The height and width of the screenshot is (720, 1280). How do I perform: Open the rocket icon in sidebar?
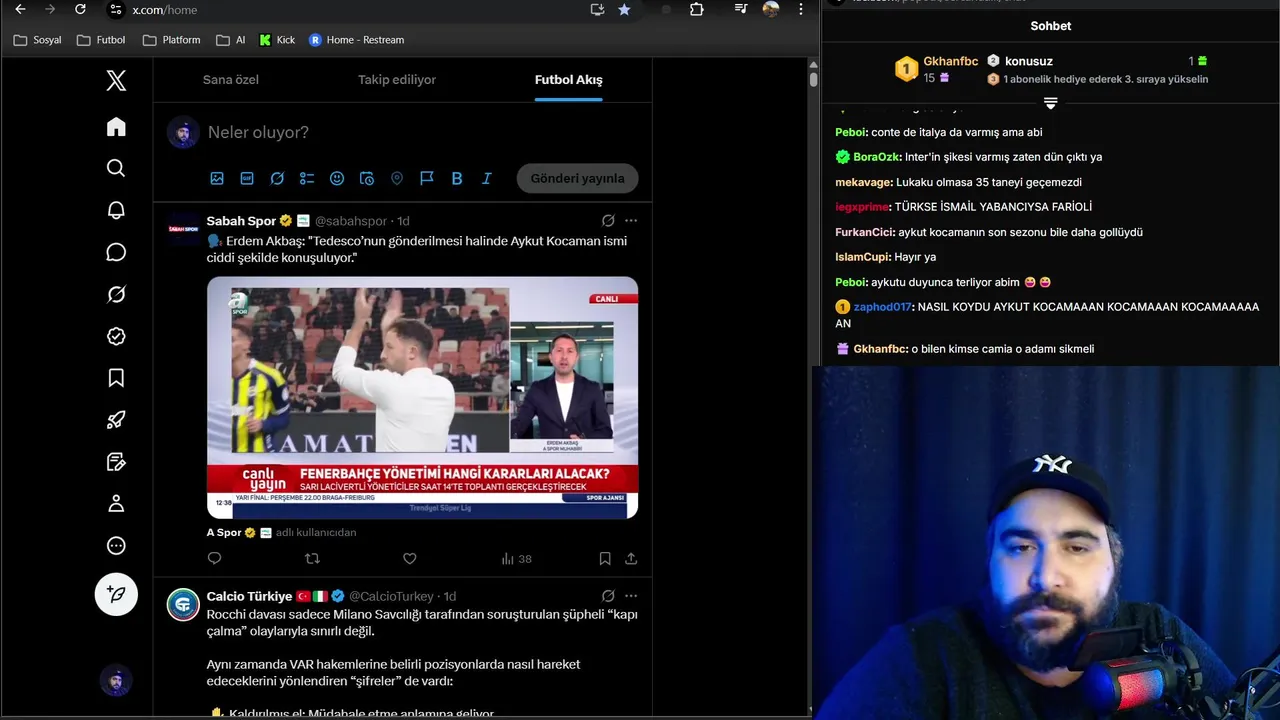[x=116, y=420]
